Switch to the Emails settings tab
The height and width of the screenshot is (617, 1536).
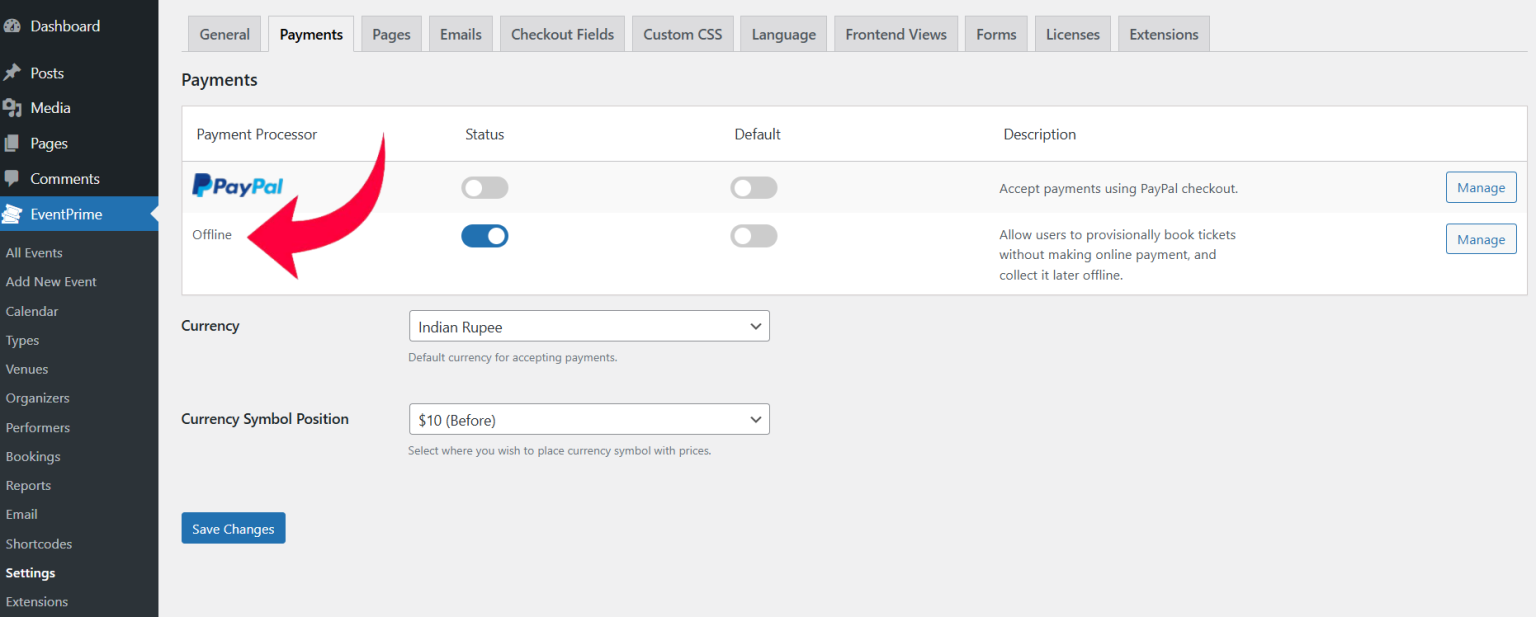point(460,33)
